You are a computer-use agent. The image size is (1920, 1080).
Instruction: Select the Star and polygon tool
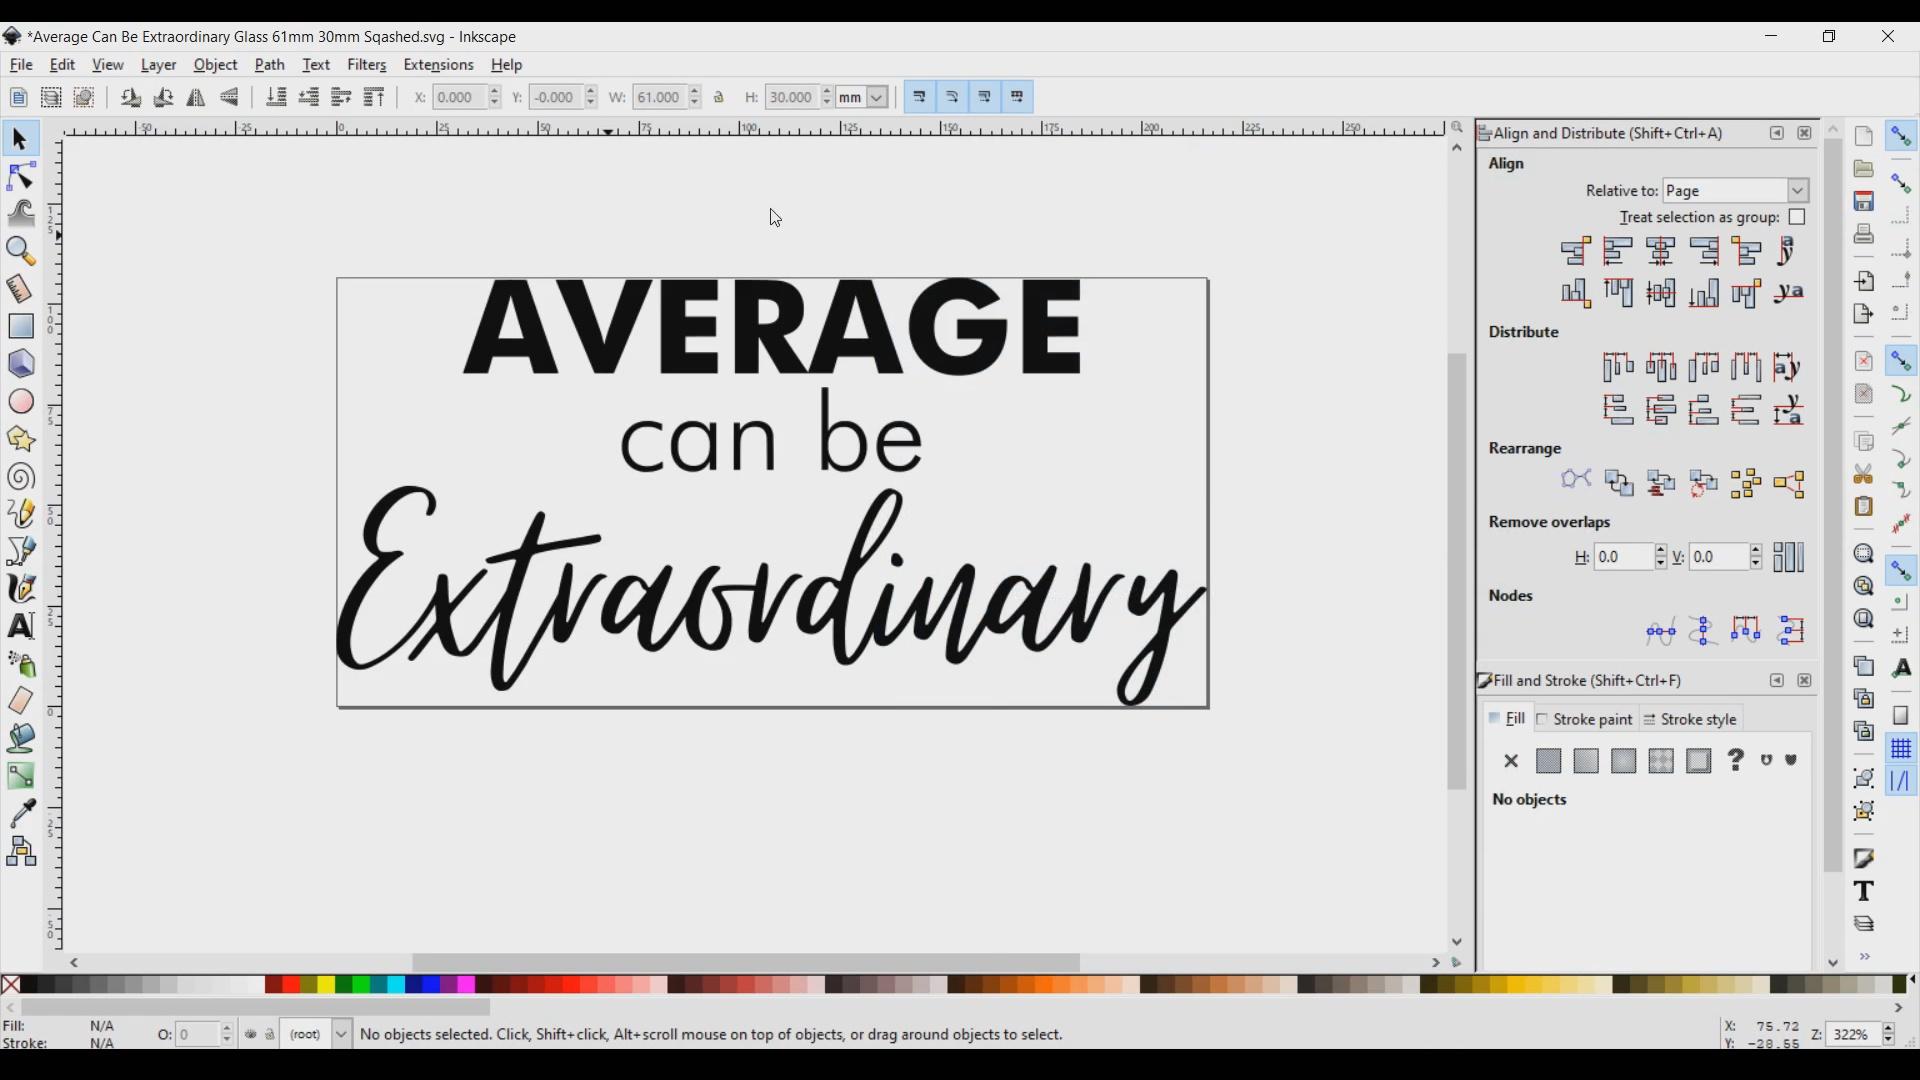click(x=21, y=440)
